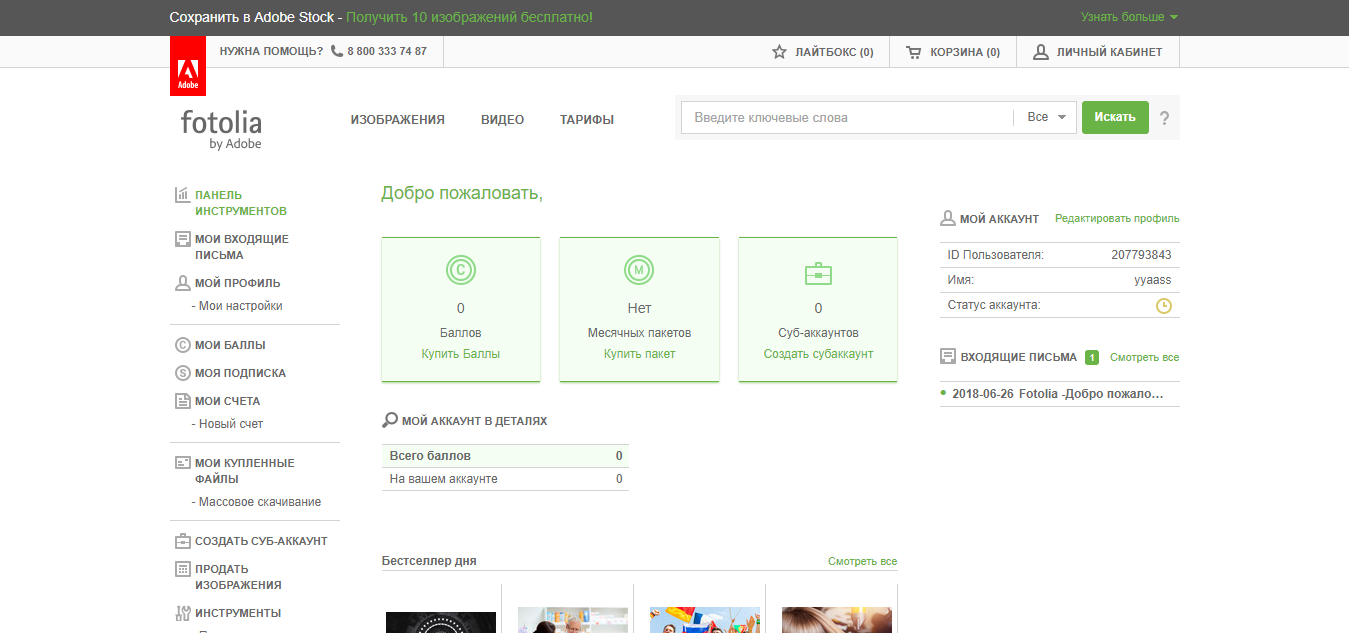Click the monthly pack M icon
This screenshot has width=1349, height=633.
click(x=639, y=270)
